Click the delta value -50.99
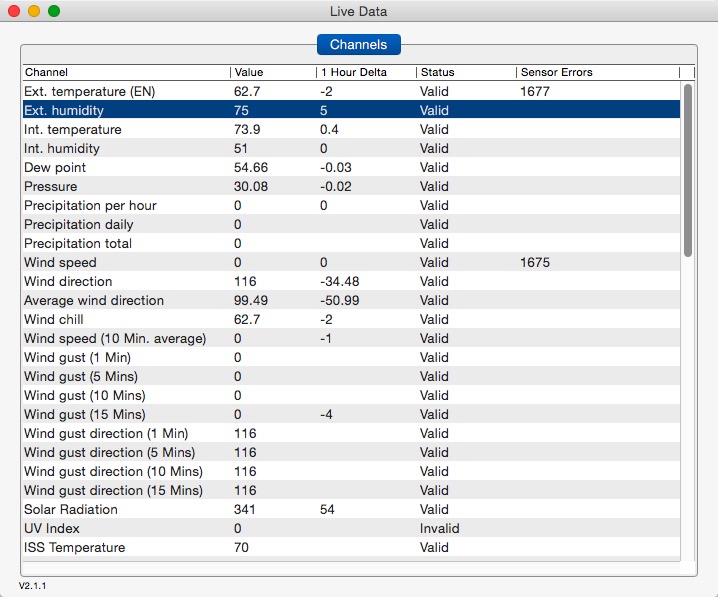 pos(340,300)
